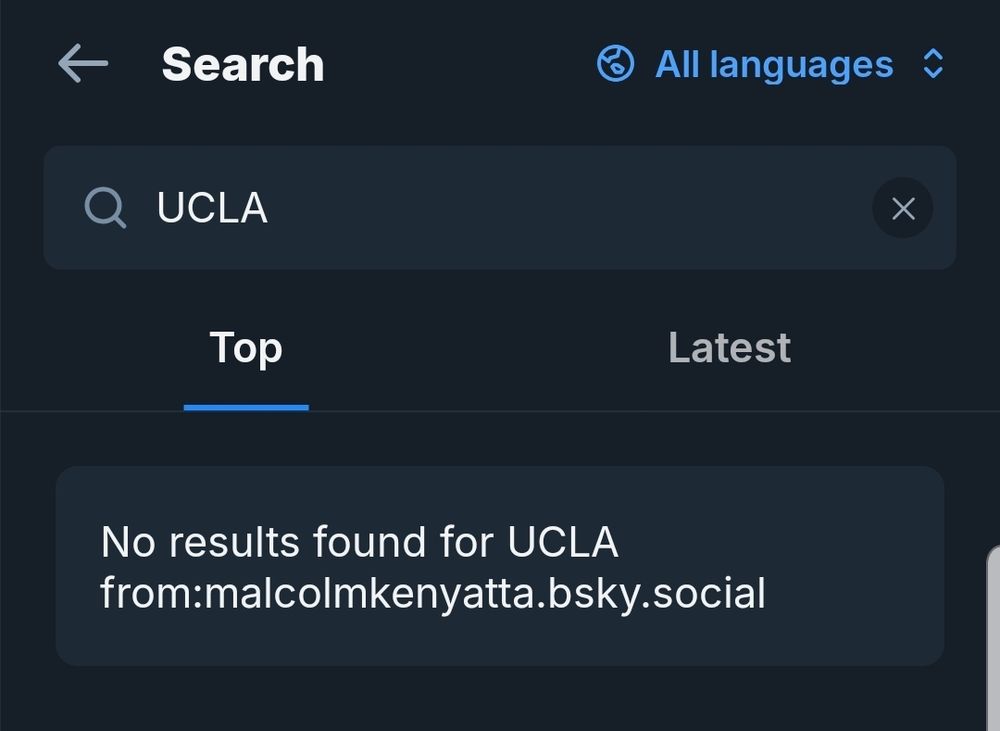
Task: Click the blue underline beneath Top
Action: 246,407
